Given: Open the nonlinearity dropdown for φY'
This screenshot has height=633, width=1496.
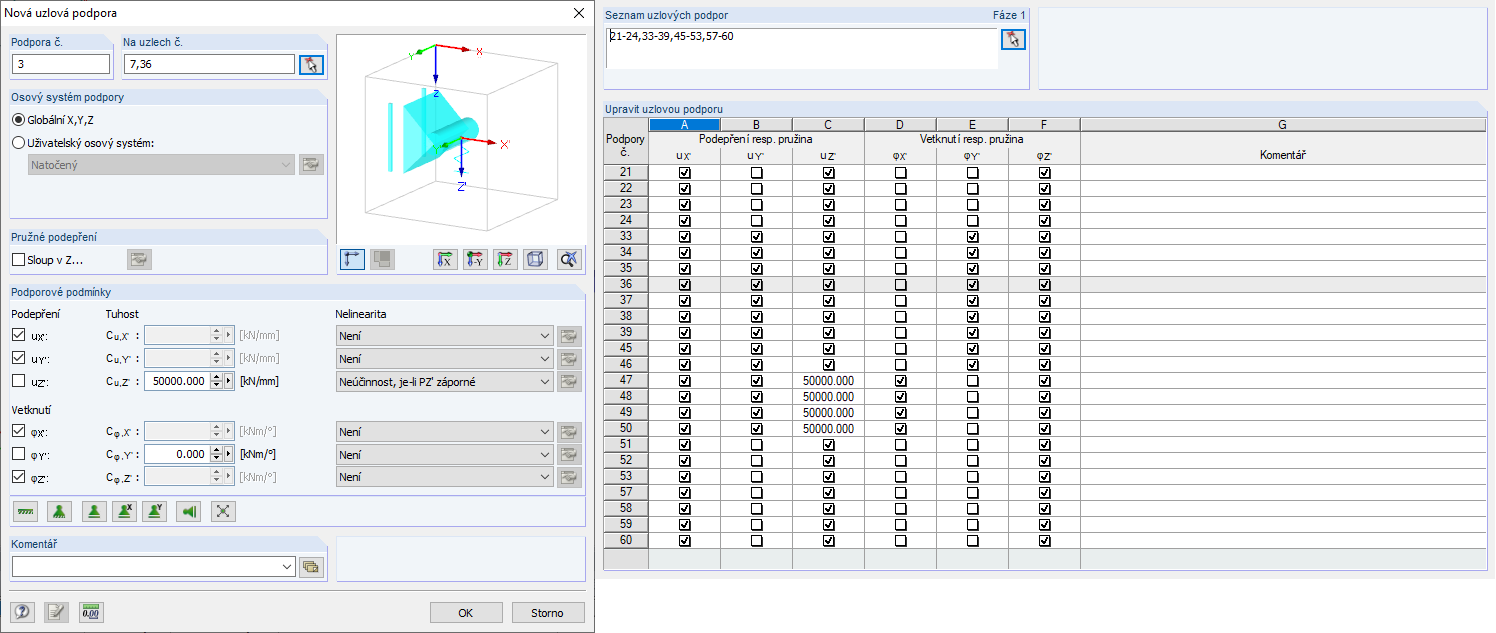Looking at the screenshot, I should click(445, 454).
